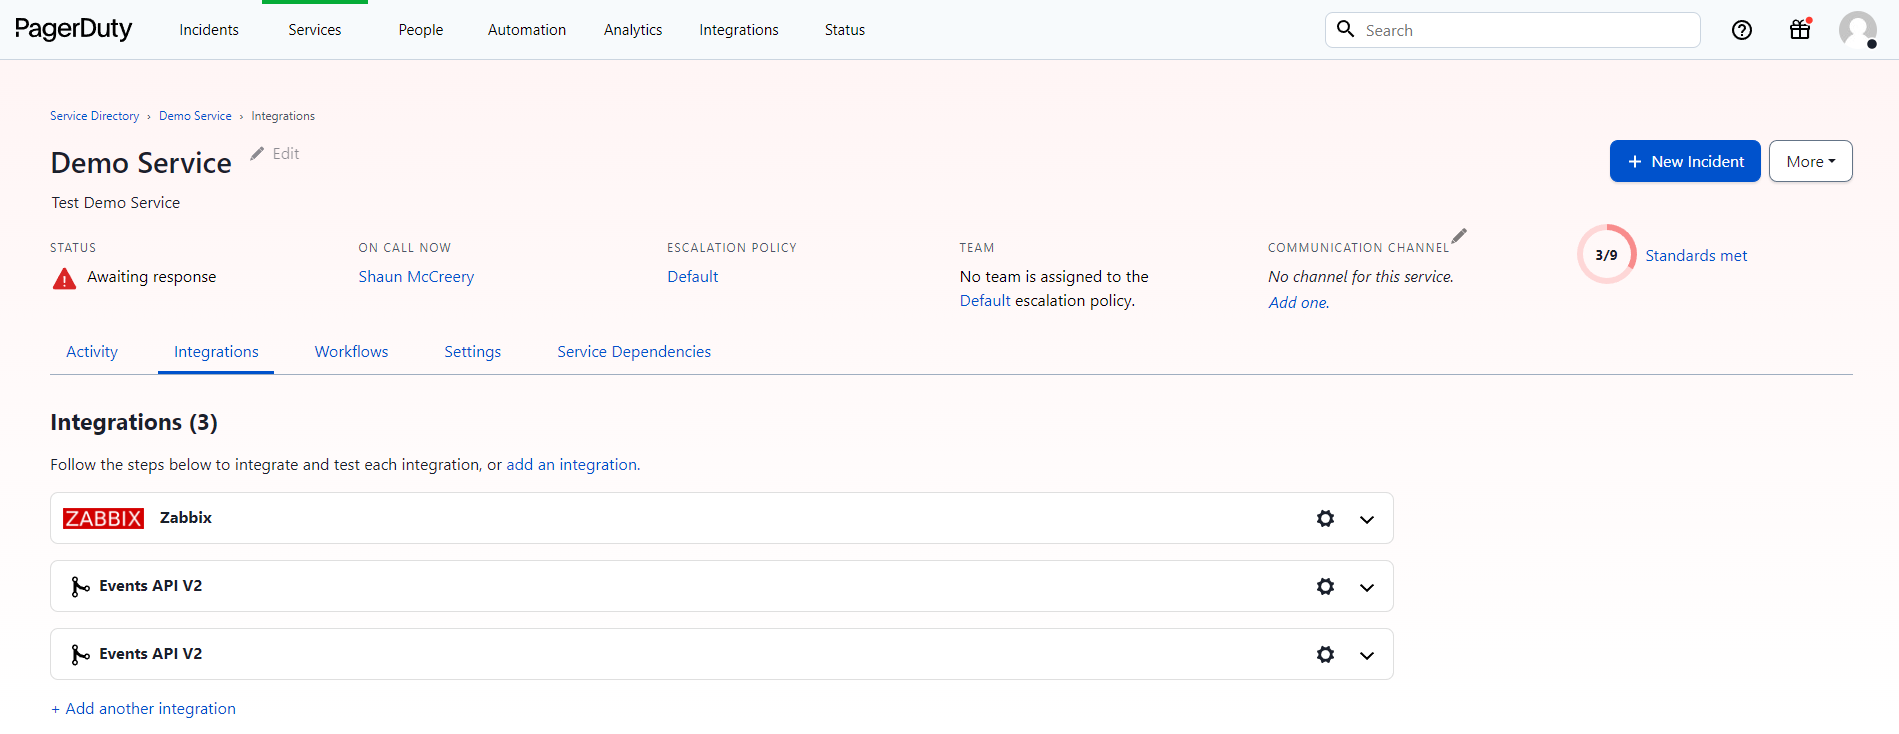Click the Awaiting response status text
The width and height of the screenshot is (1899, 734).
(x=151, y=277)
